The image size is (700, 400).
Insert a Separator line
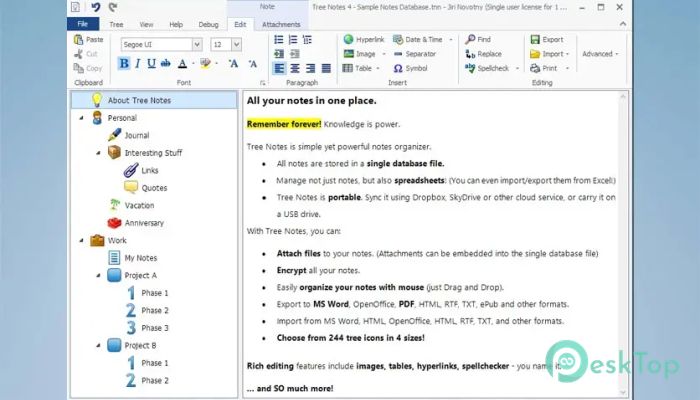pos(415,54)
